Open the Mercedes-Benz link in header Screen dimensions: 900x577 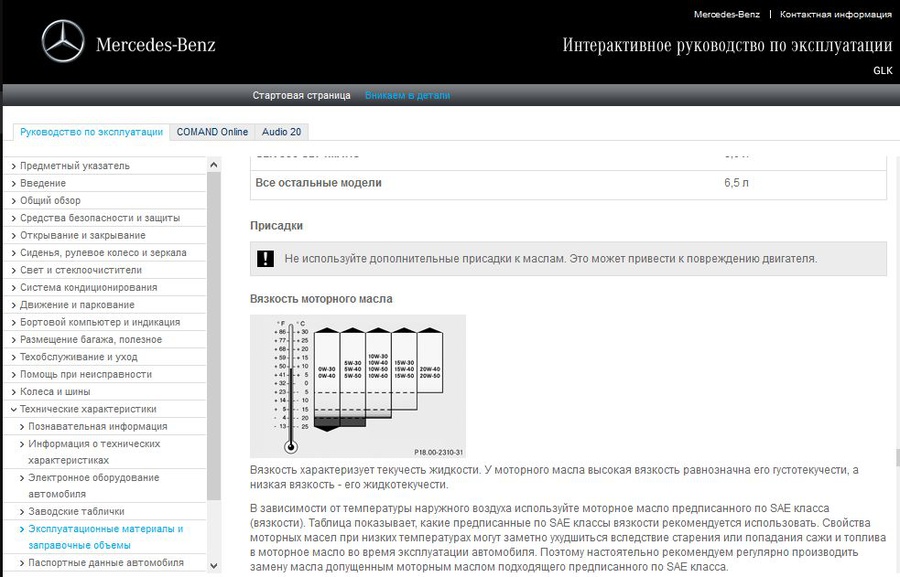tap(726, 14)
